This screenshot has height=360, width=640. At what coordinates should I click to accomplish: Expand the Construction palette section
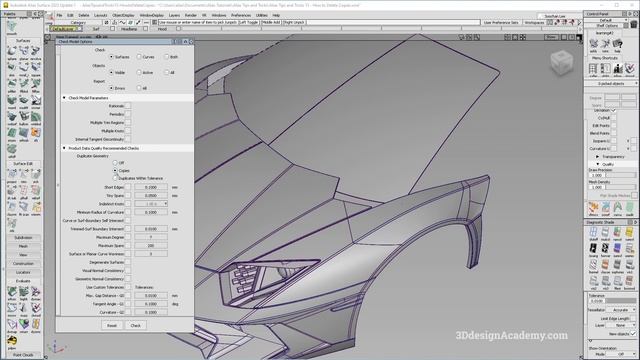pyautogui.click(x=23, y=263)
